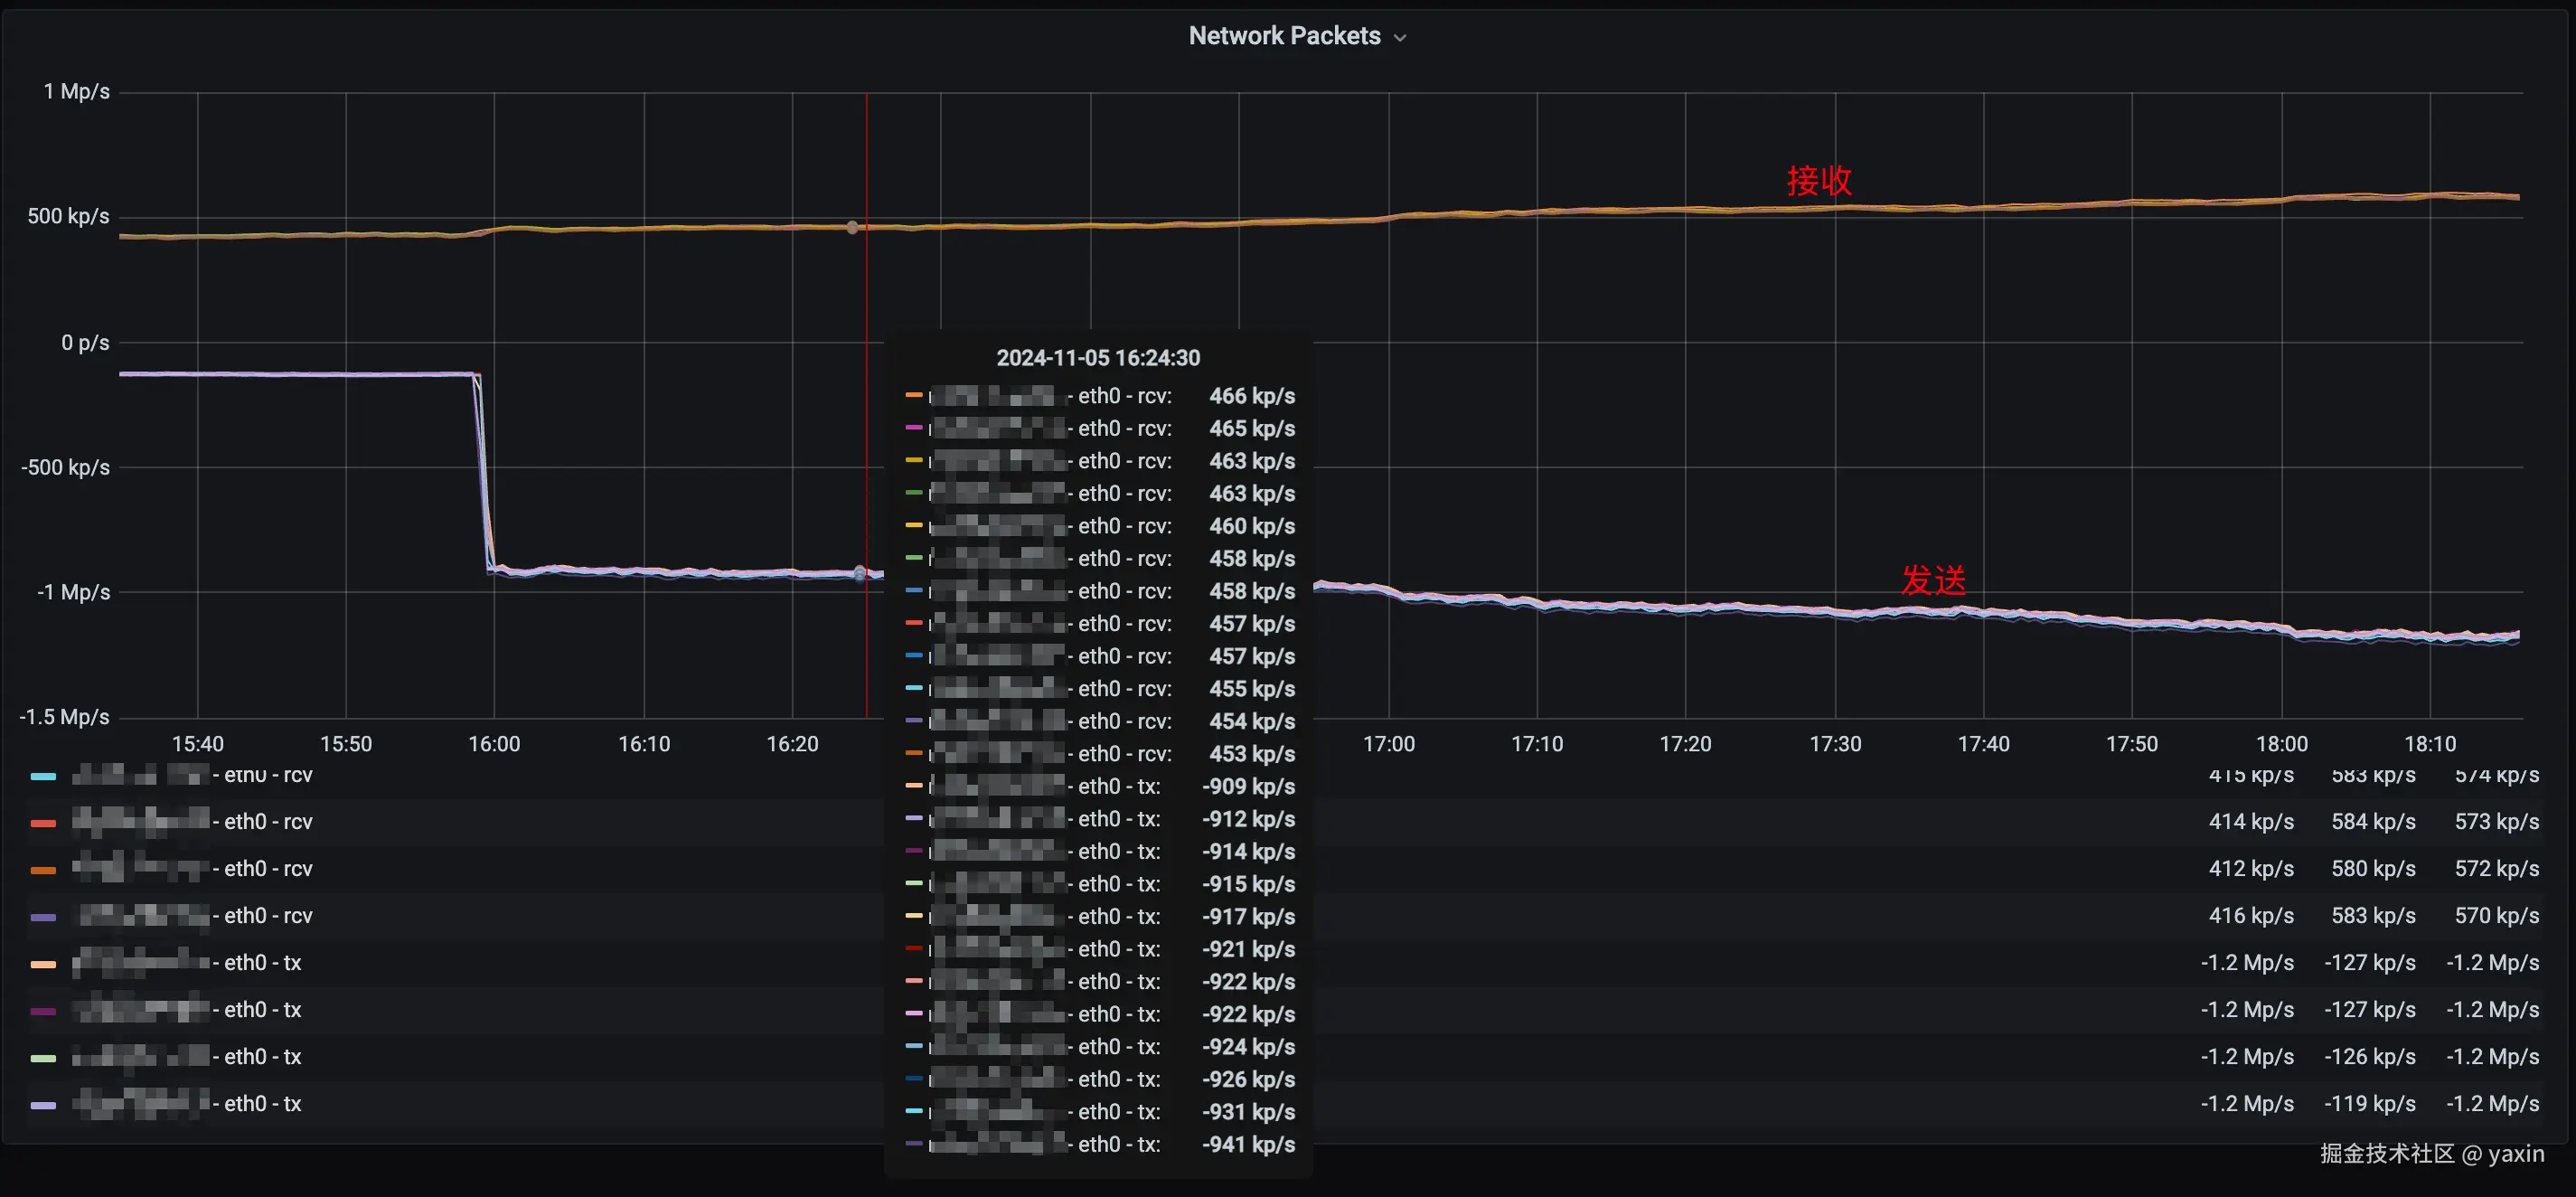This screenshot has width=2576, height=1197.
Task: Click the gray hover point on the receive line
Action: coord(852,228)
